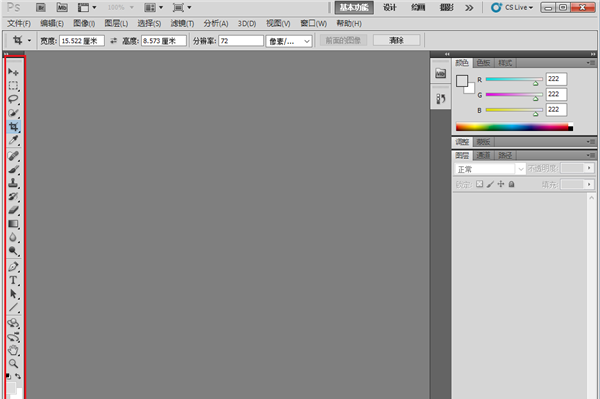Open the resolution unit dropdown 像素/...
This screenshot has height=399, width=600.
point(289,41)
